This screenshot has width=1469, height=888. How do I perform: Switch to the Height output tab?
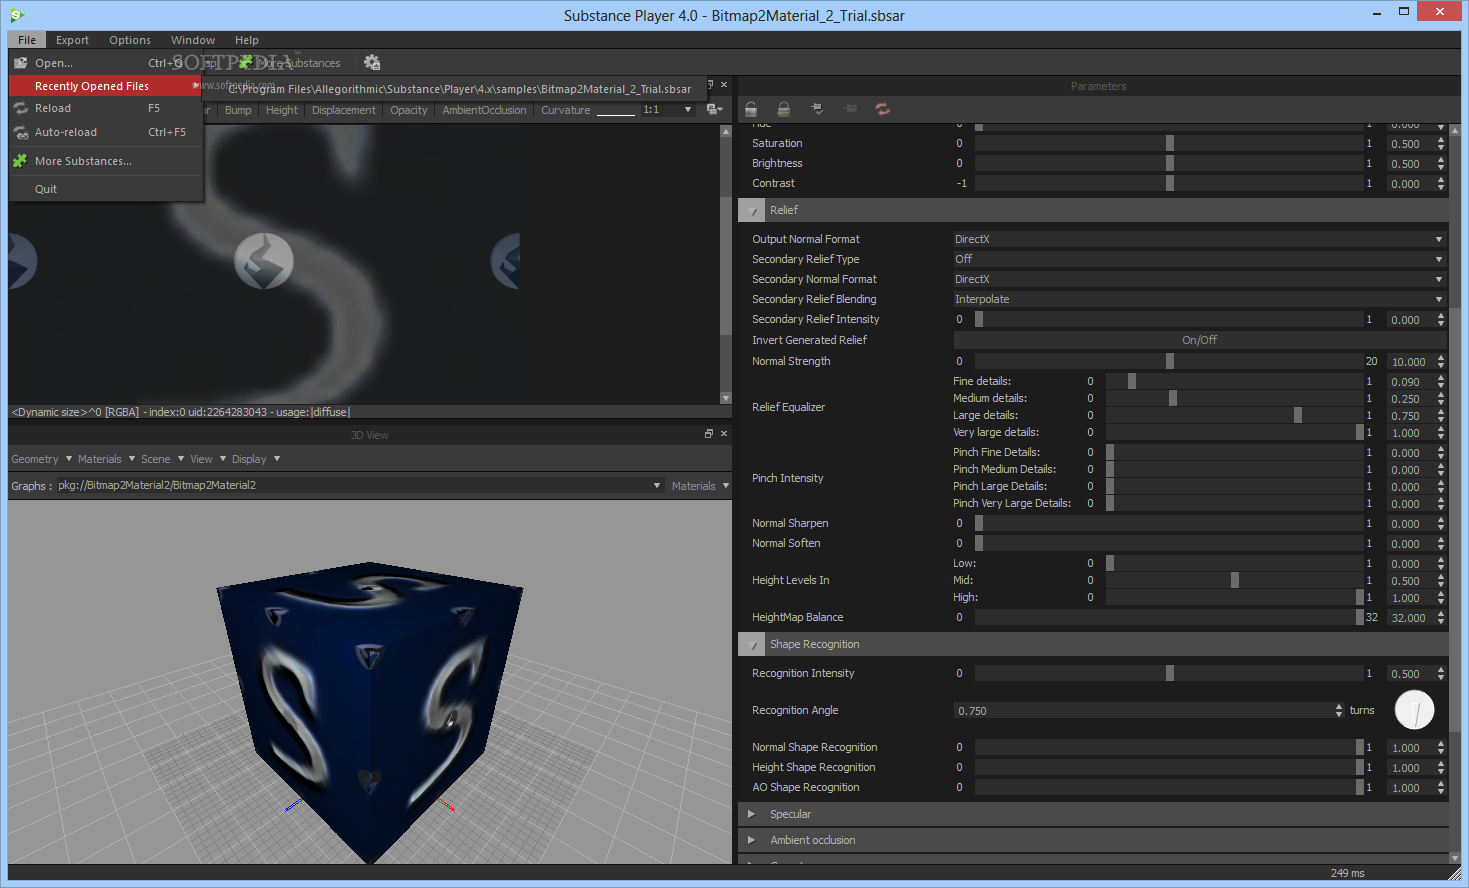tap(282, 110)
